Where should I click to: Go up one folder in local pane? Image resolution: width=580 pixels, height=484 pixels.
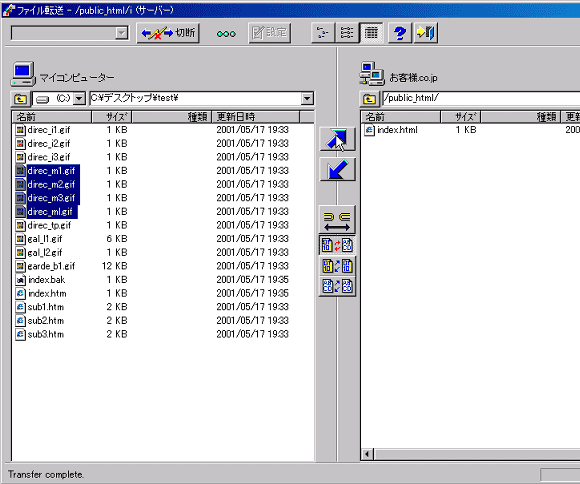tap(20, 99)
